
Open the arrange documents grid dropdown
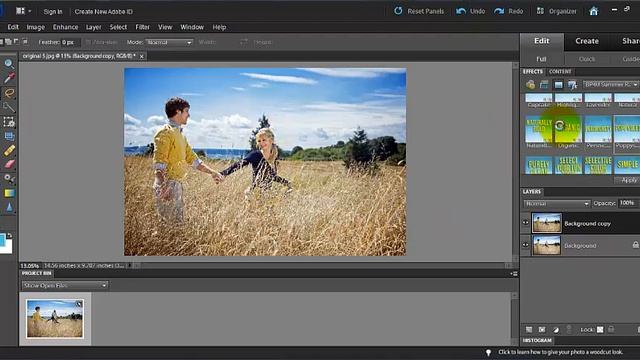tap(23, 11)
